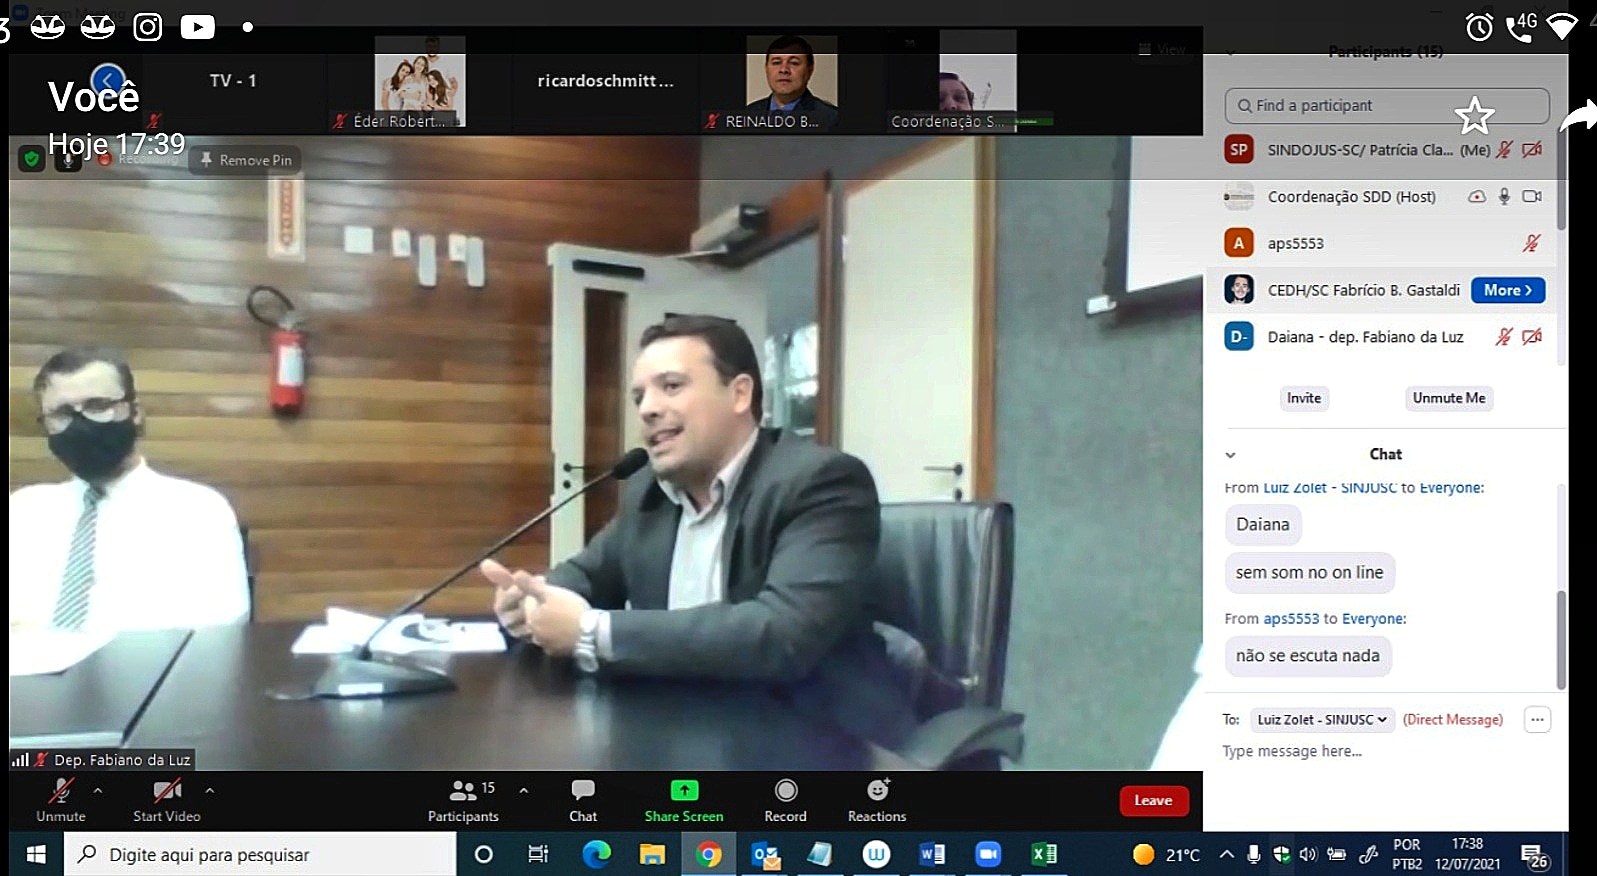Expand audio options arrow beside Unmute
The image size is (1597, 876).
98,790
